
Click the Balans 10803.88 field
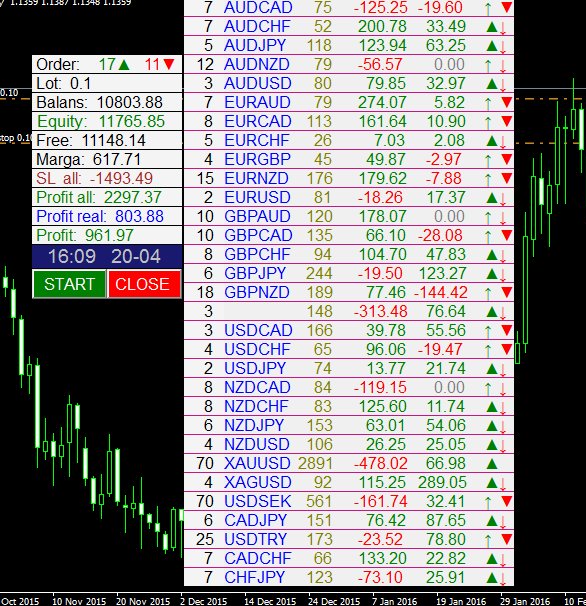[107, 102]
